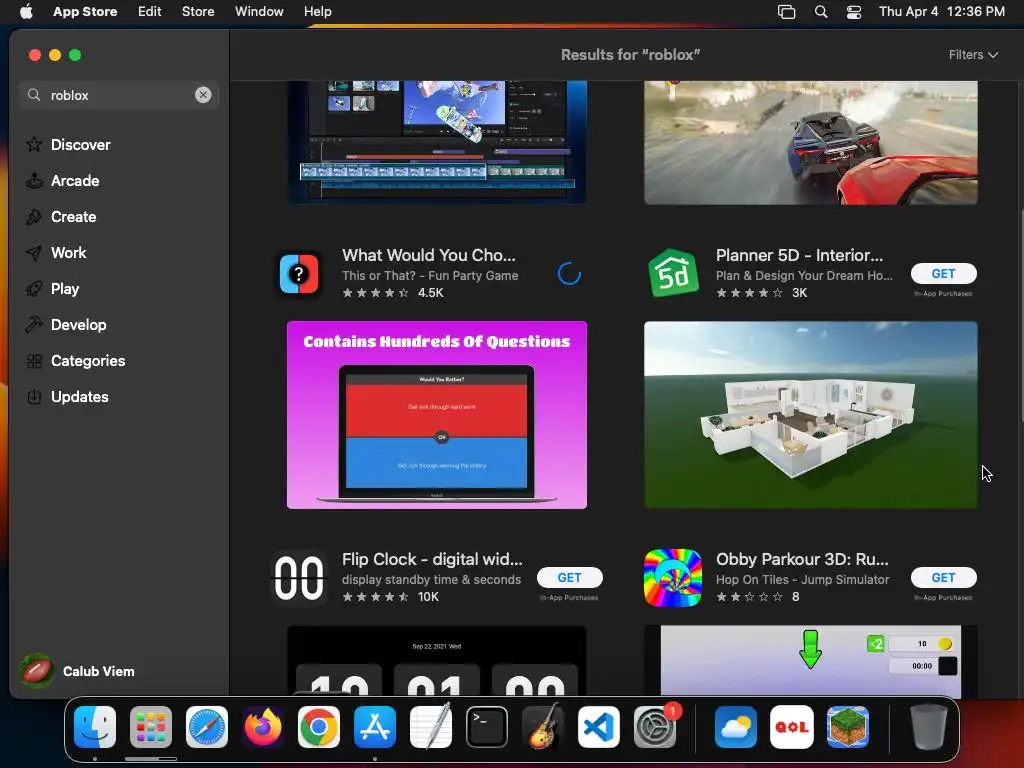Open Planner 5D - Interior title
The width and height of the screenshot is (1024, 768).
(799, 255)
